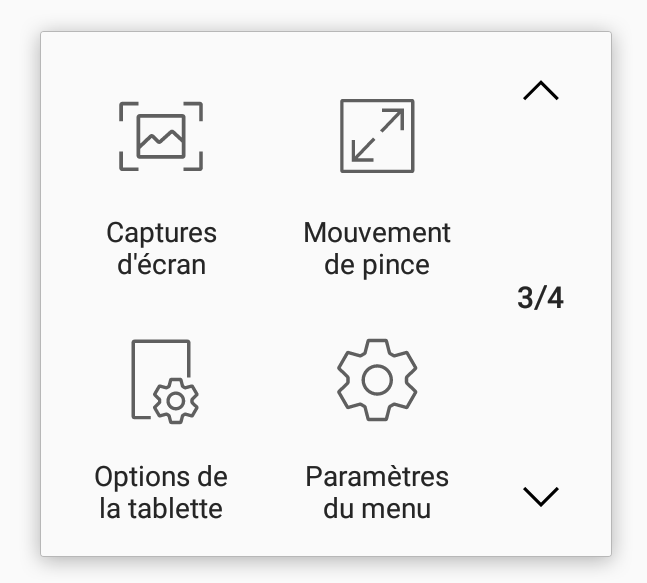The width and height of the screenshot is (647, 583).
Task: Select the "Captures d'écran" menu label
Action: (x=161, y=248)
